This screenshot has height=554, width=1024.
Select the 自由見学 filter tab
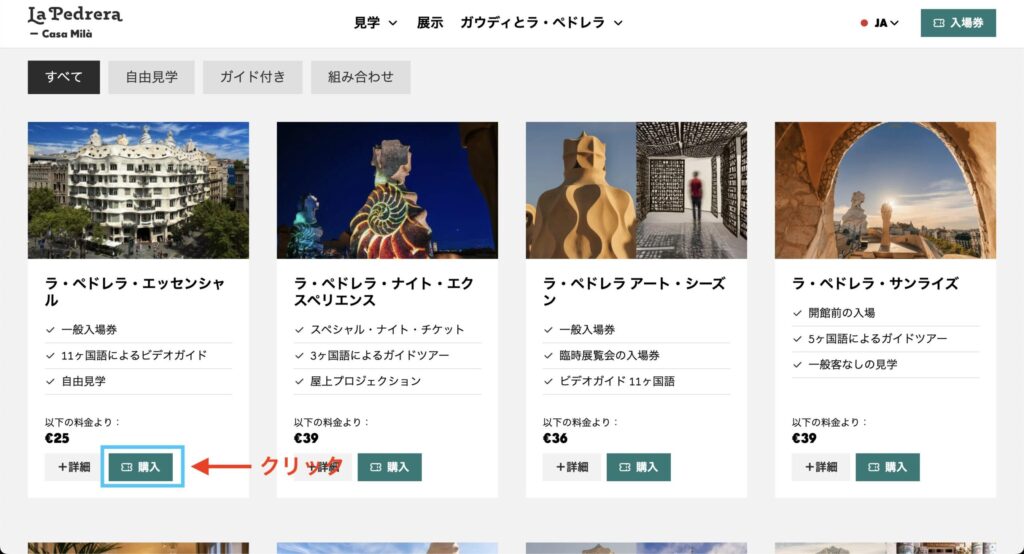click(152, 77)
